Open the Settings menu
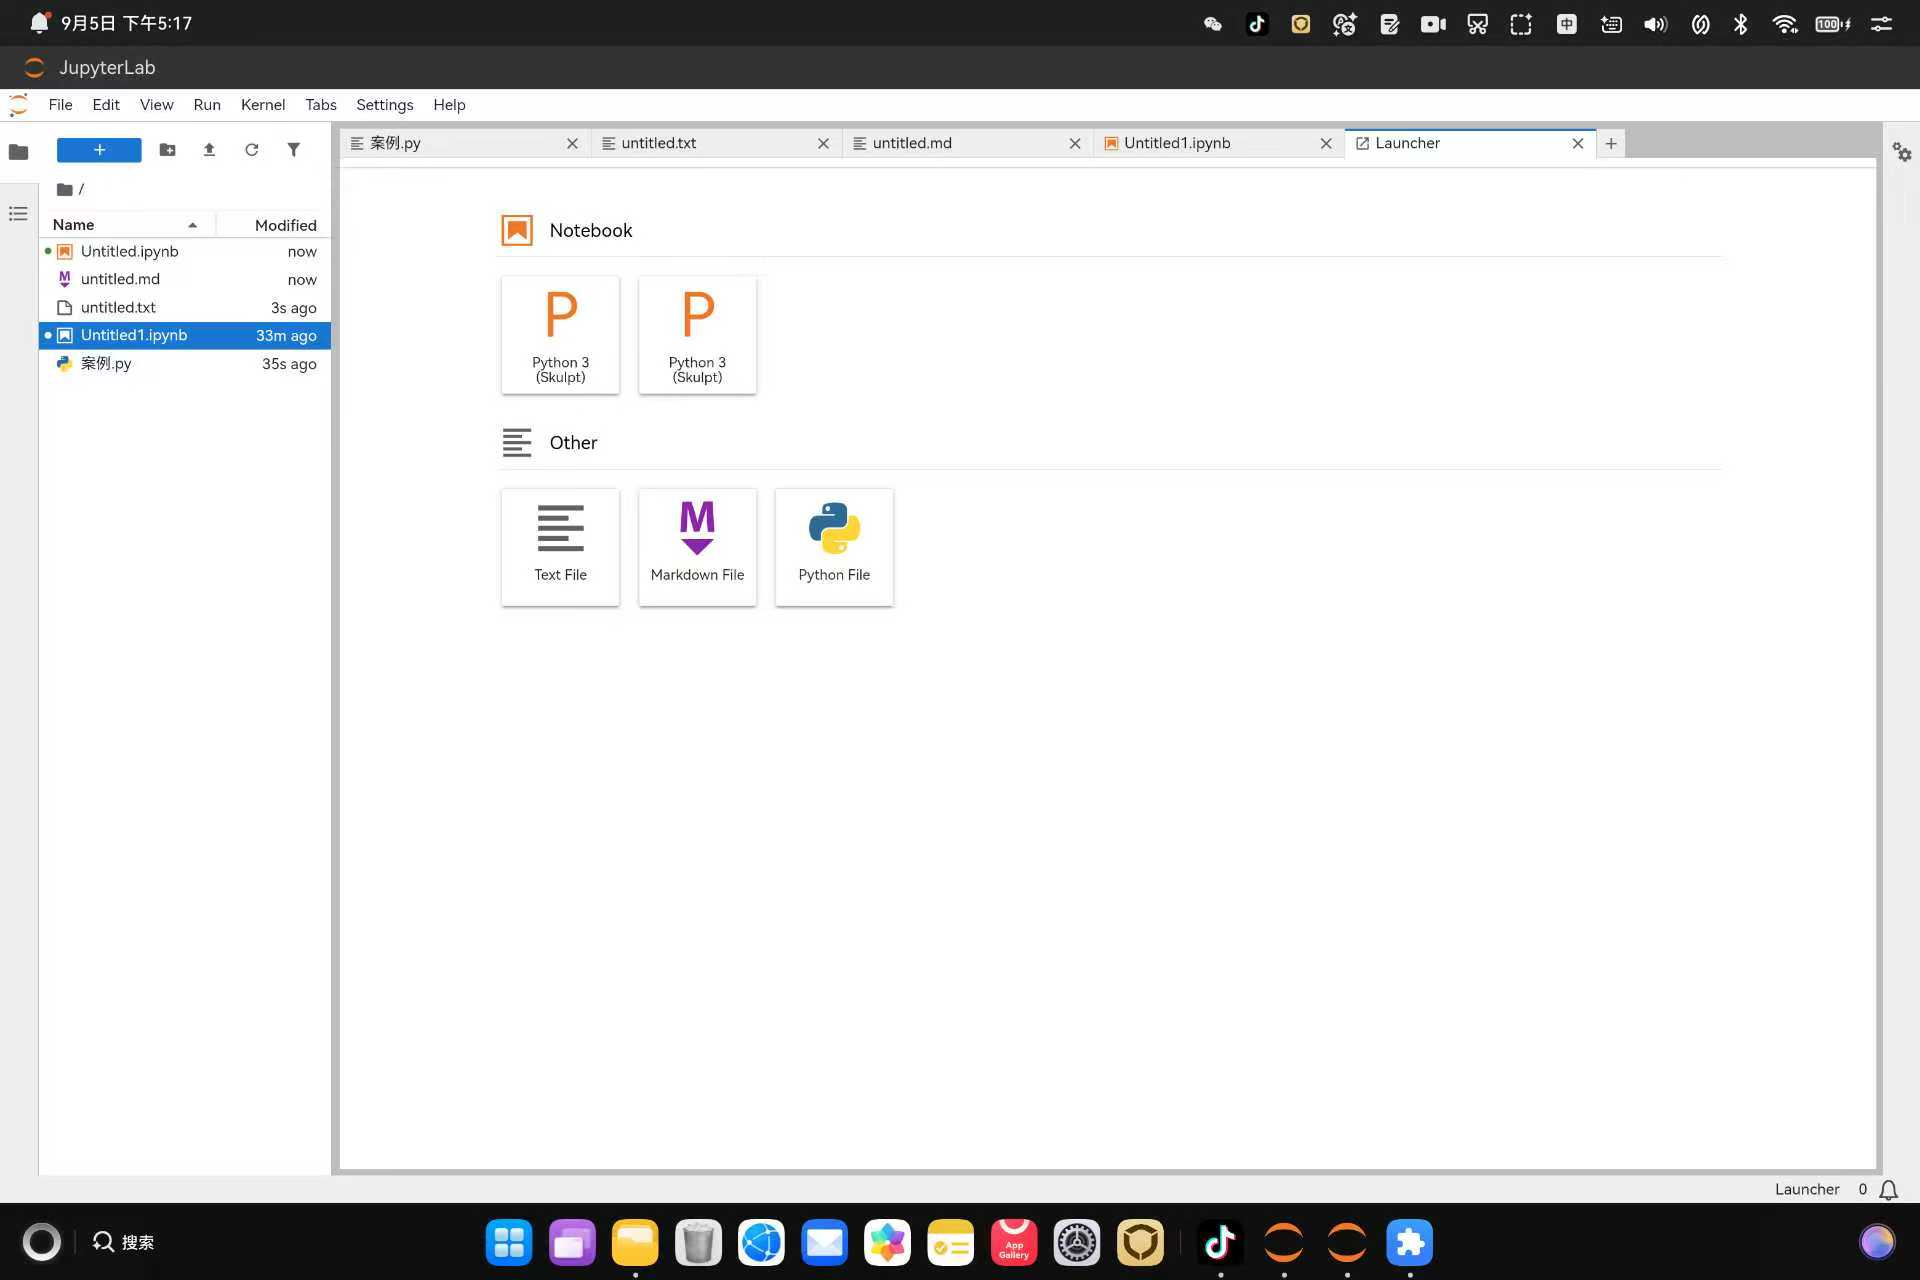 click(385, 105)
